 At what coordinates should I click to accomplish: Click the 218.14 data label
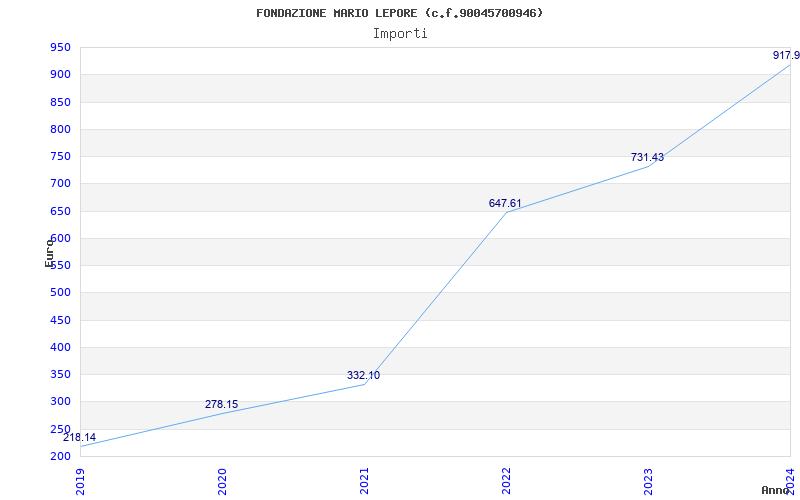(x=80, y=437)
